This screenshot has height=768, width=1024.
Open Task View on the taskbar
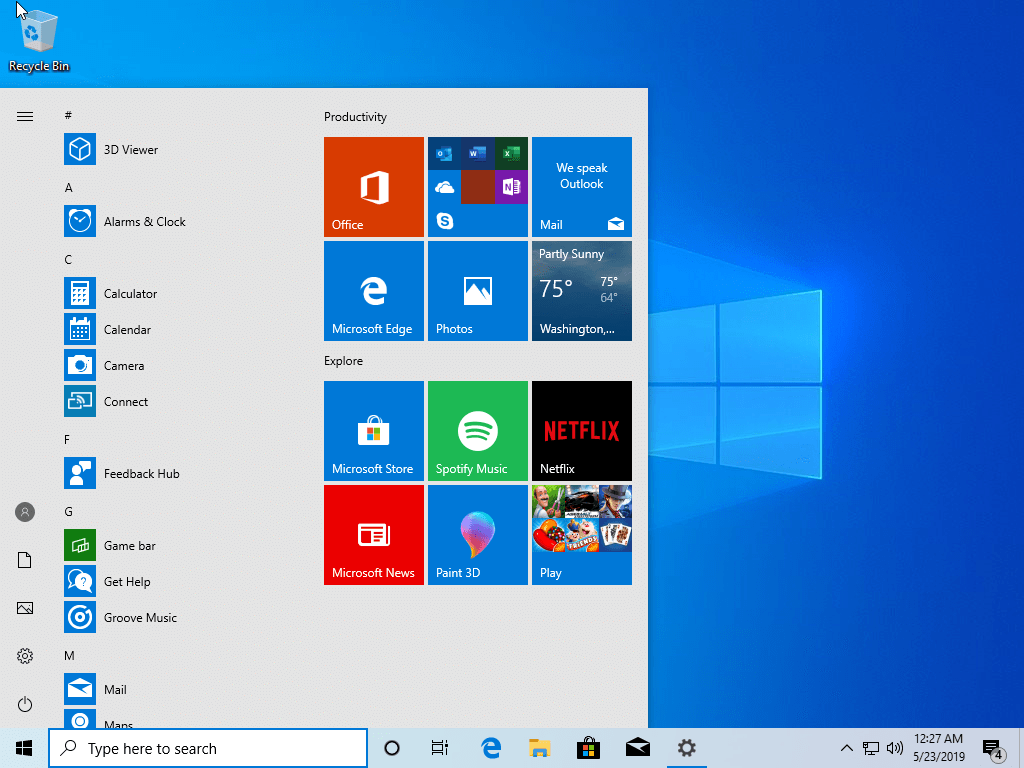click(440, 748)
